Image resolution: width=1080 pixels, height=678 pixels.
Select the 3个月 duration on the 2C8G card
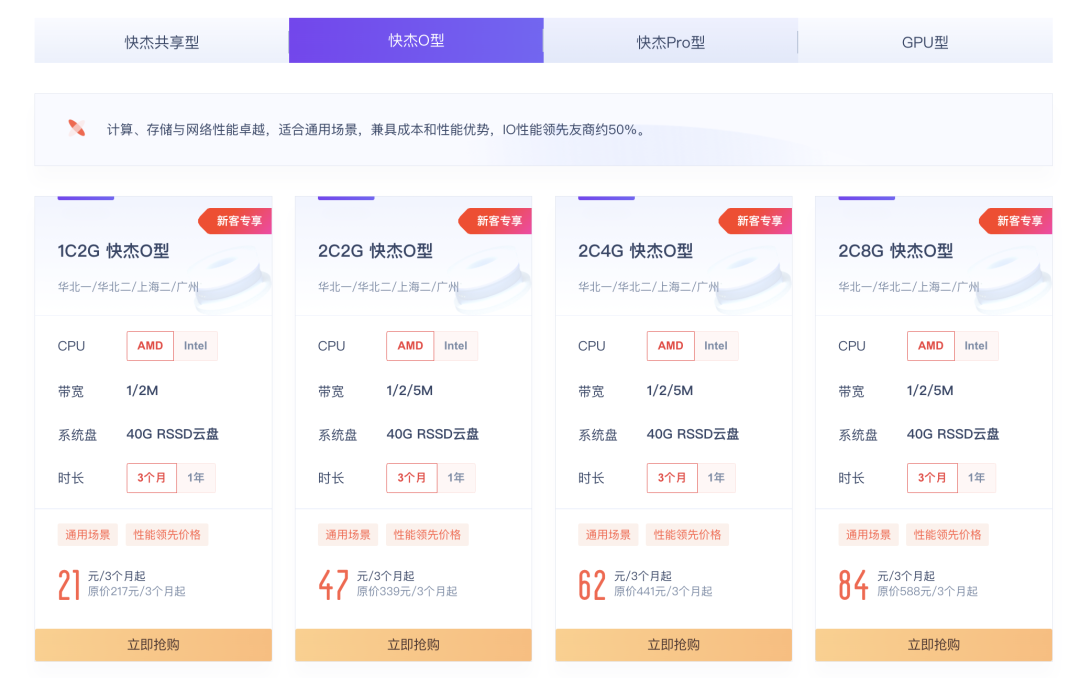[932, 477]
